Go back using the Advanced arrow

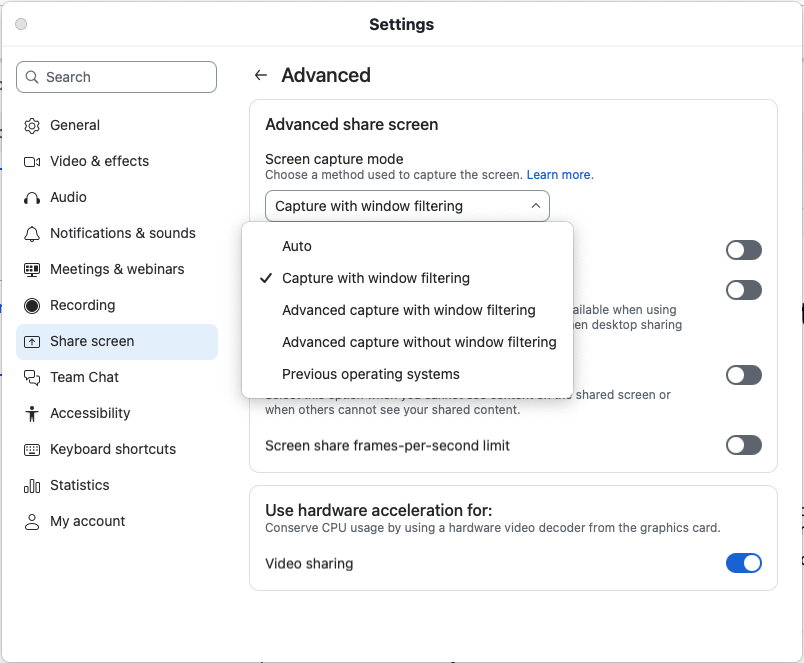click(x=261, y=76)
